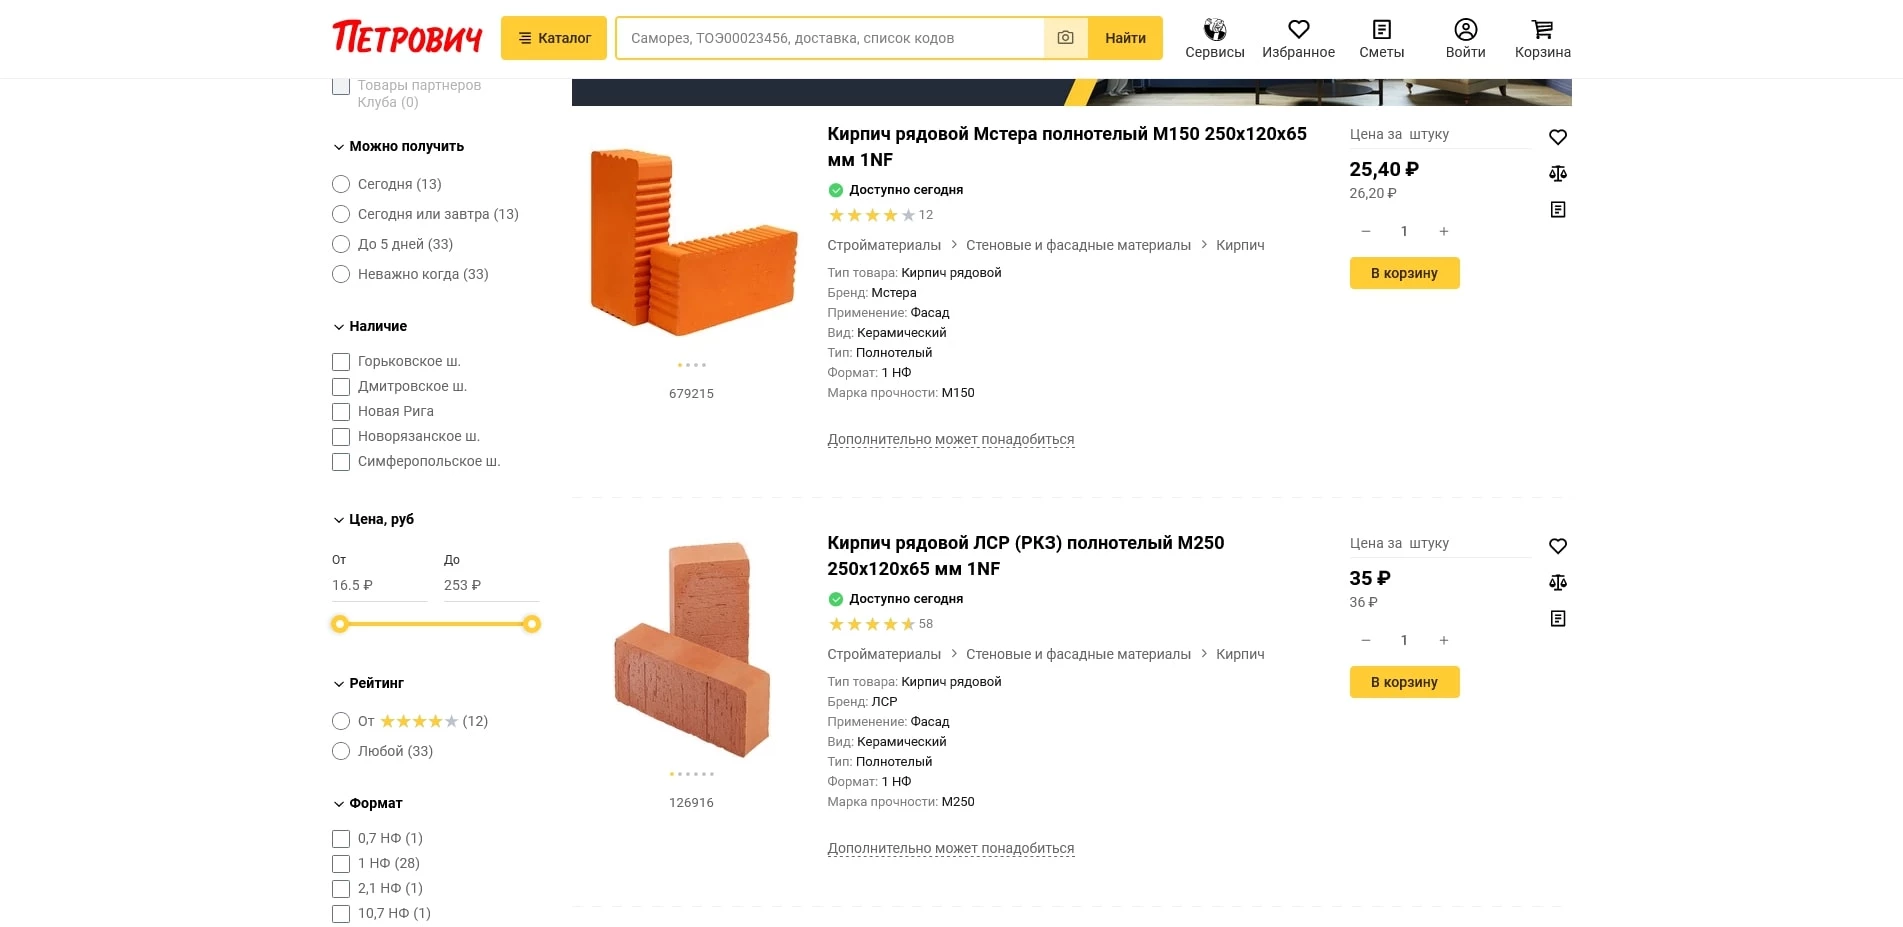The width and height of the screenshot is (1903, 927).
Task: Open the Каталог menu
Action: (553, 38)
